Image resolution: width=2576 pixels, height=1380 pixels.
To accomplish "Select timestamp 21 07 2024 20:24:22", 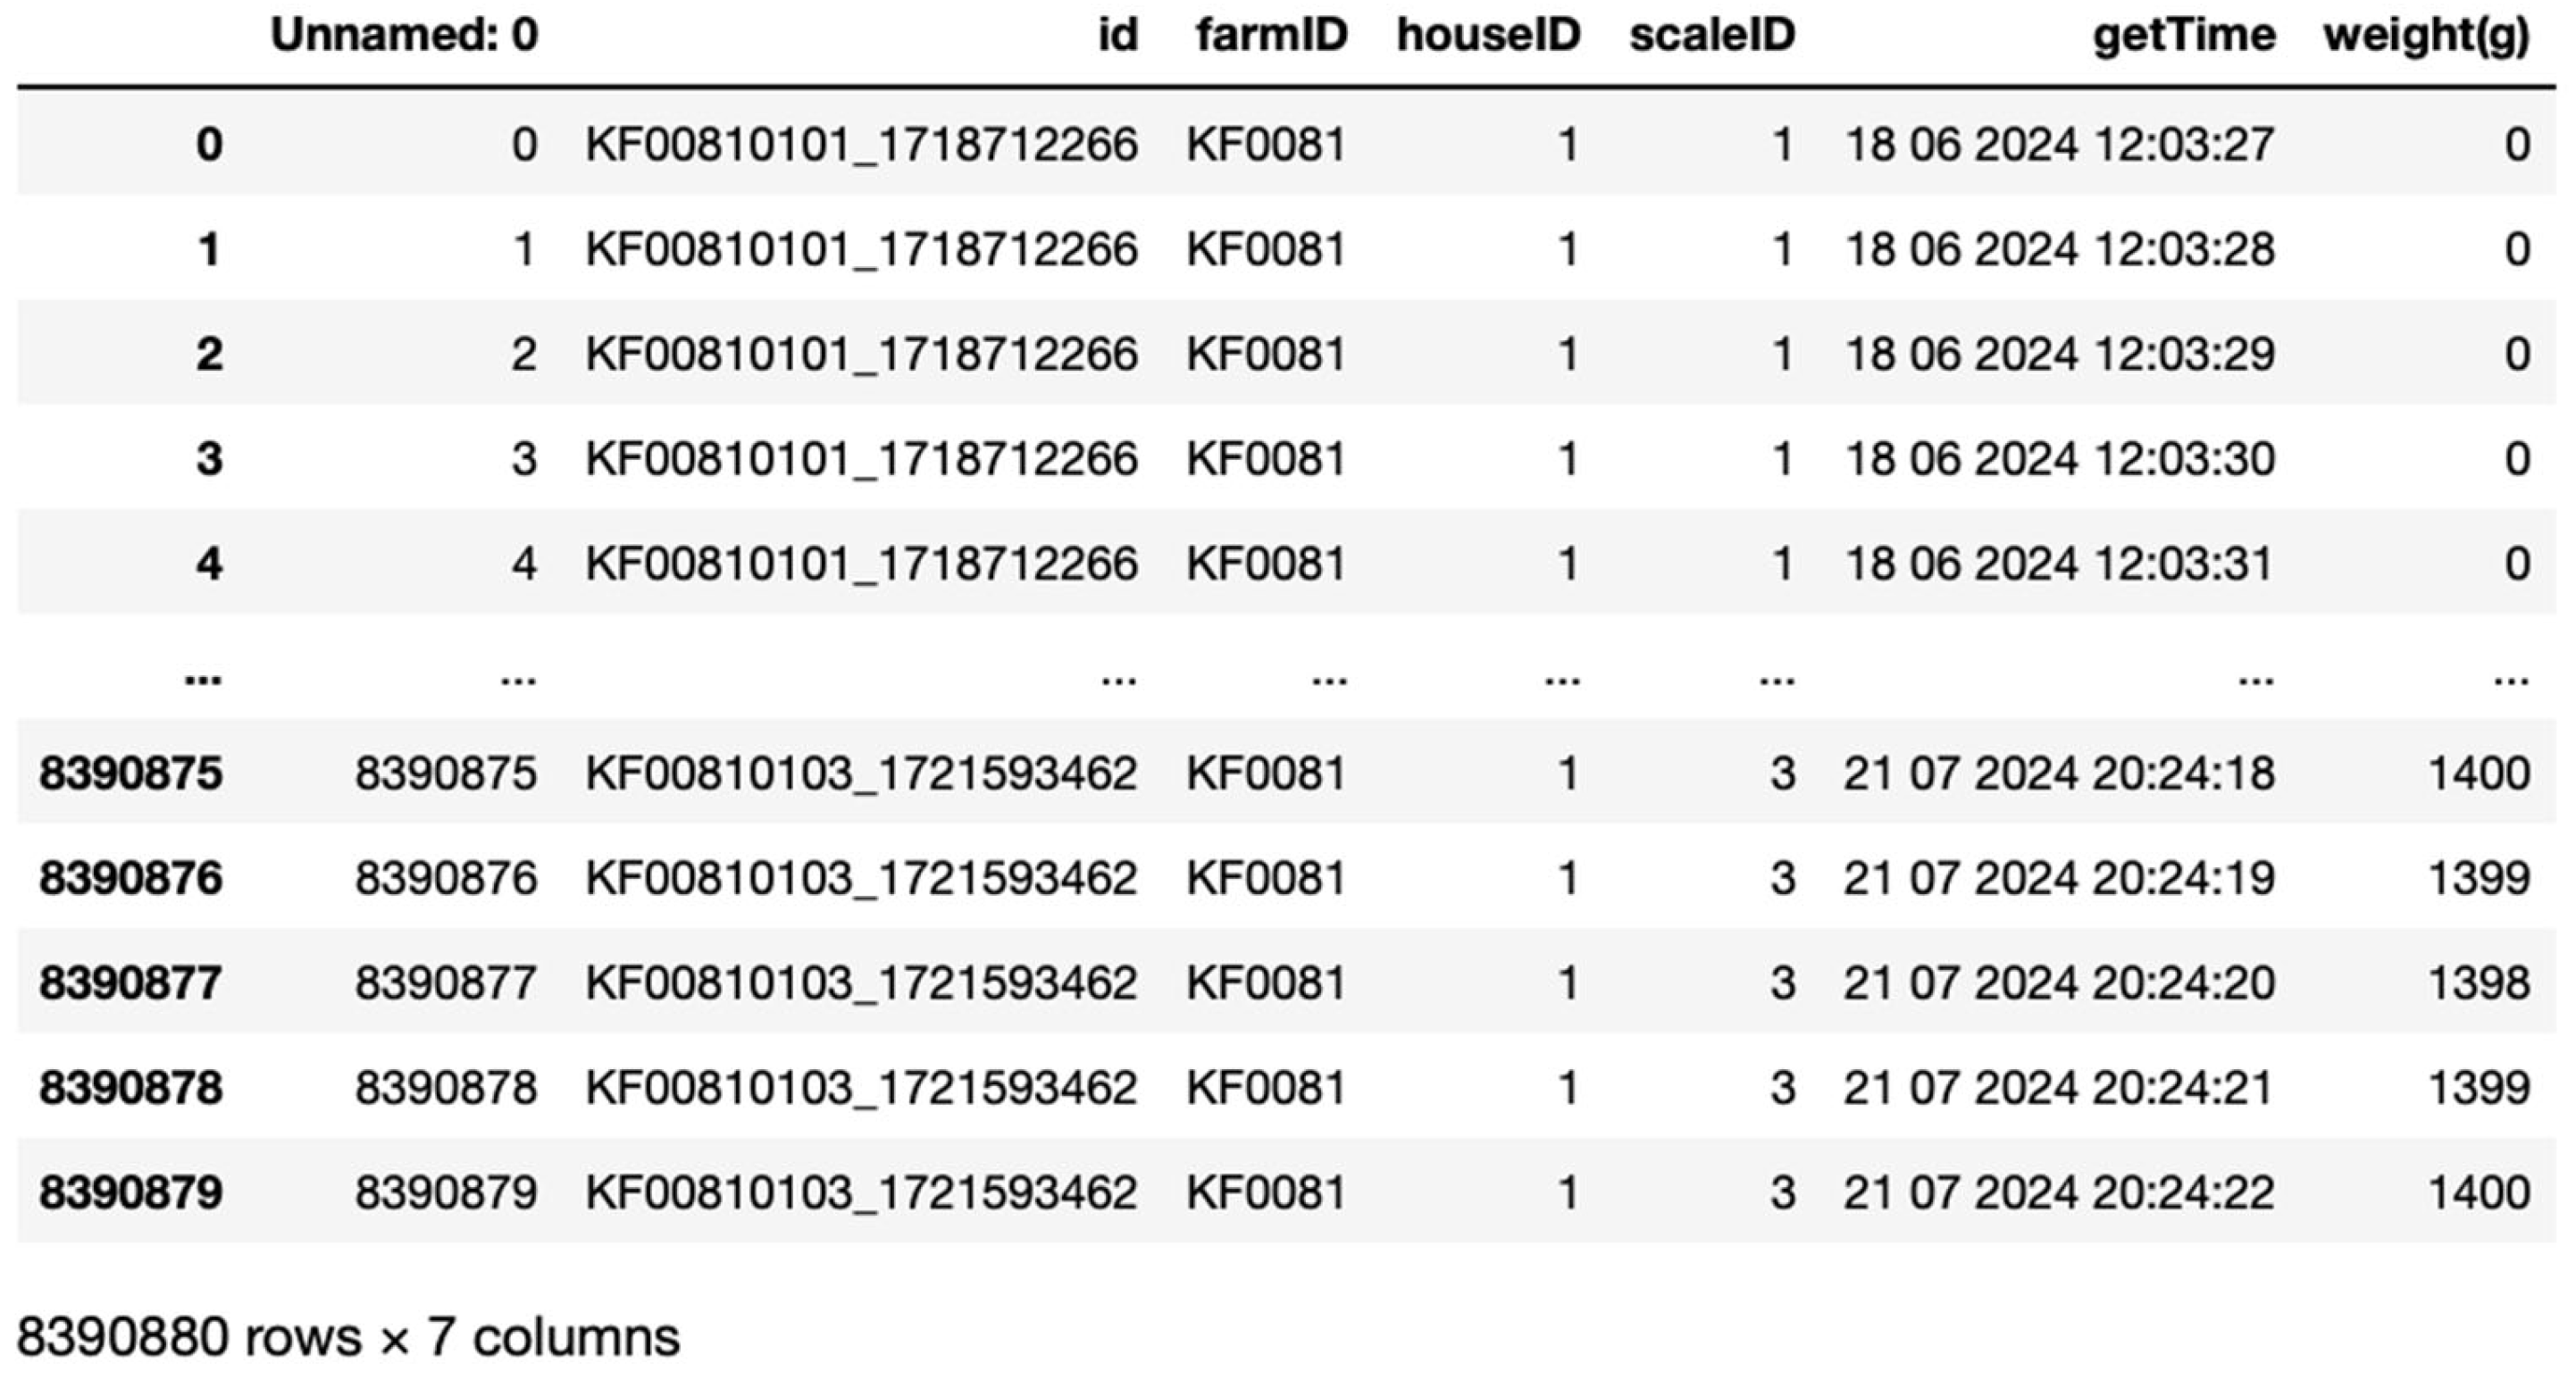I will pyautogui.click(x=2059, y=1192).
